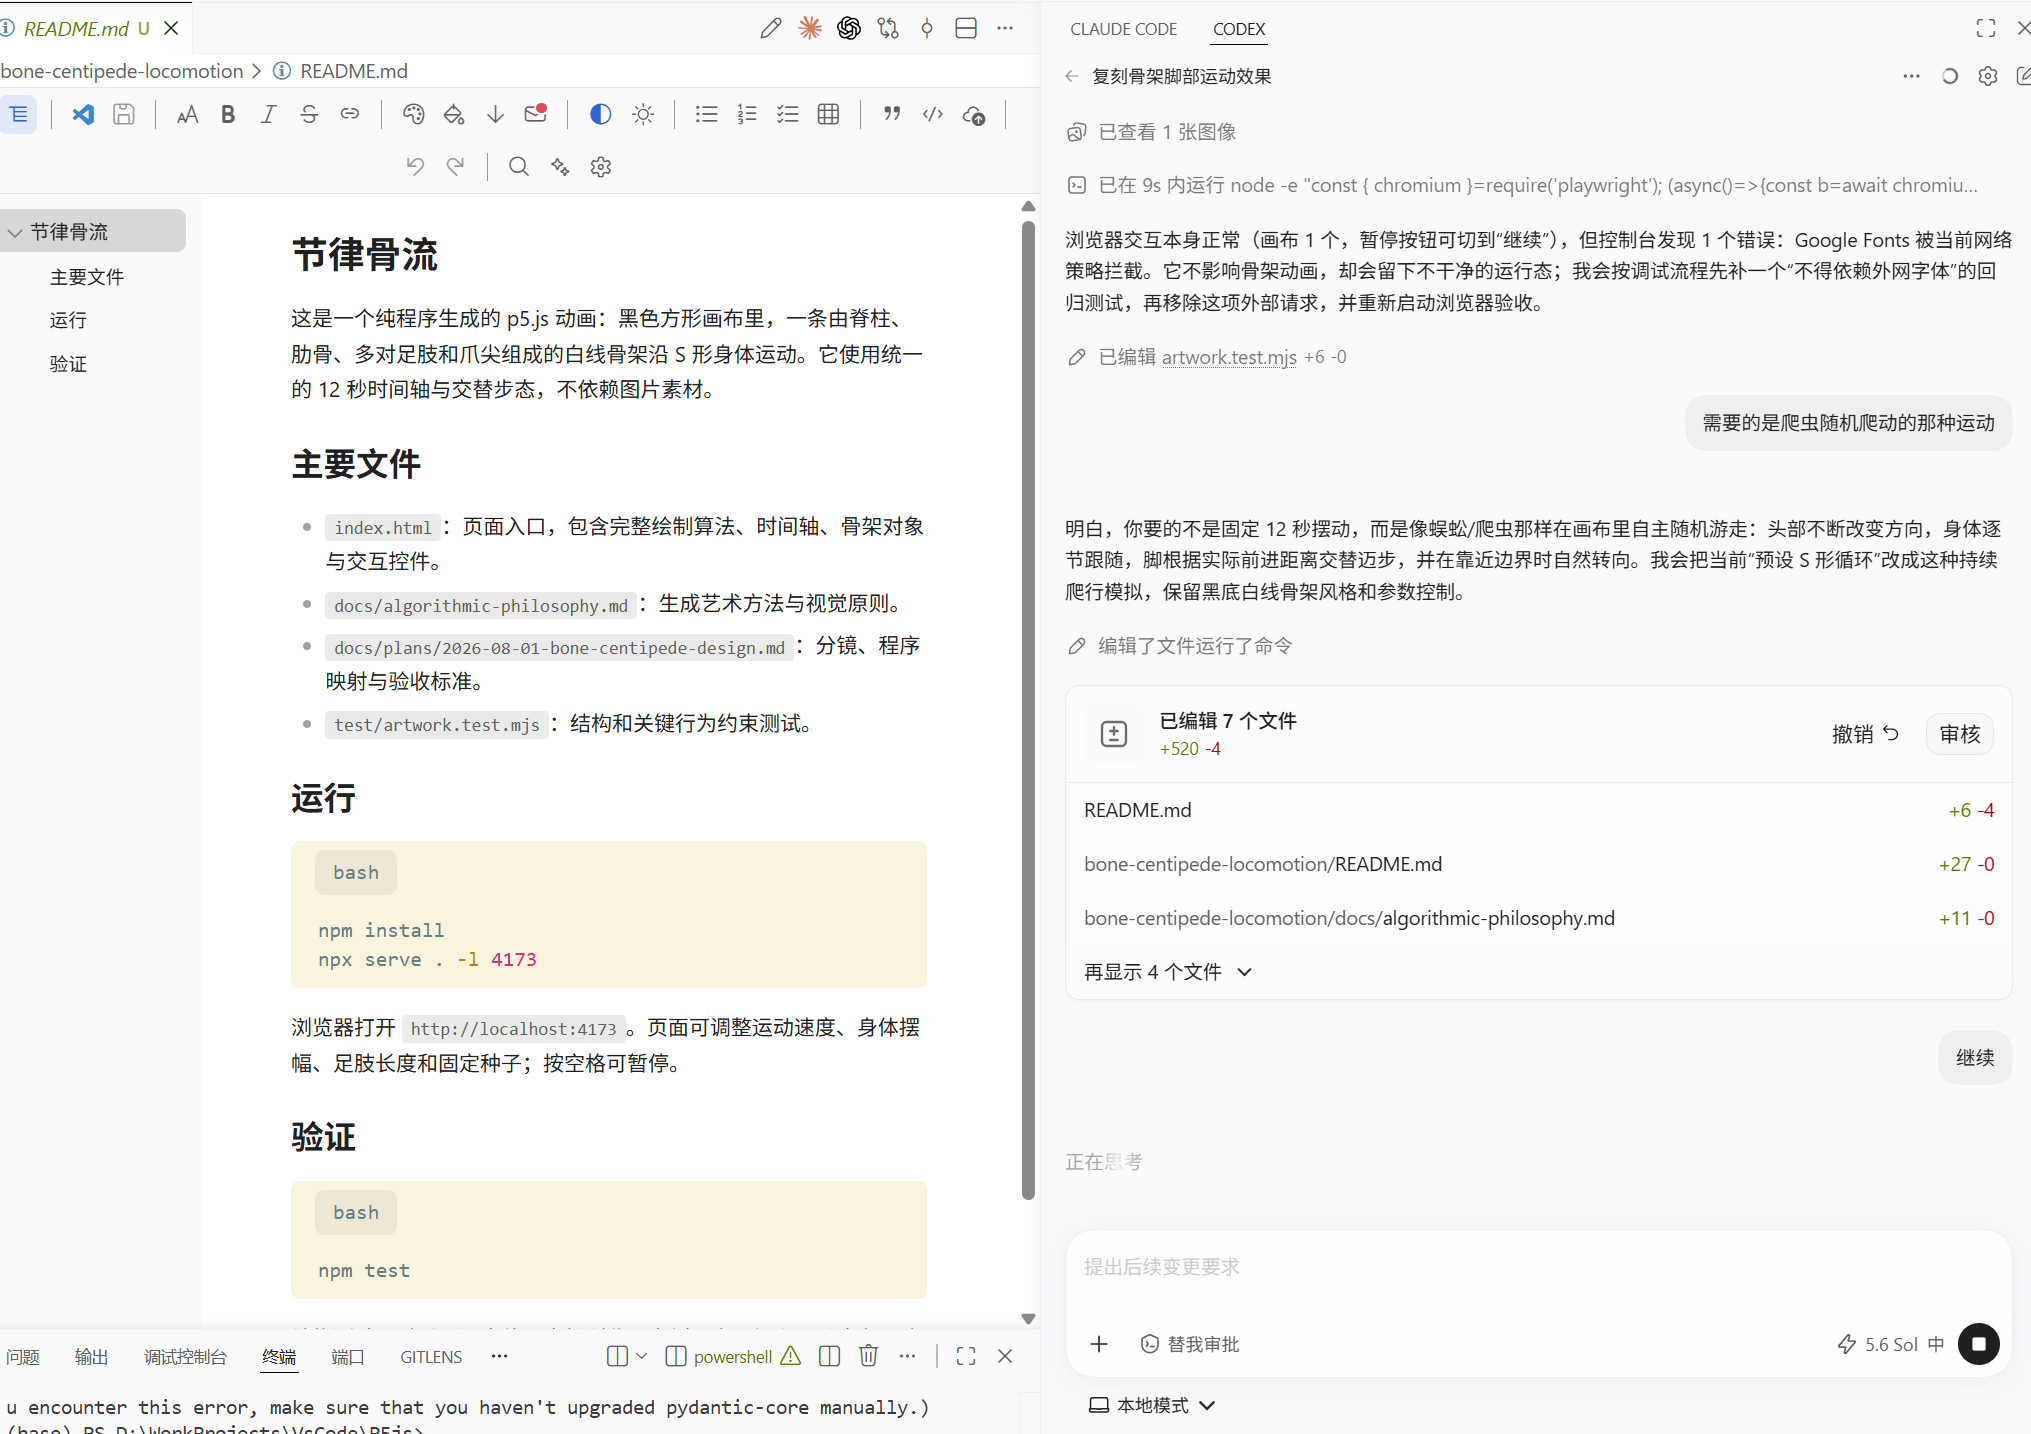The image size is (2031, 1434).
Task: Open file in VS Code editor icon
Action: click(x=83, y=114)
